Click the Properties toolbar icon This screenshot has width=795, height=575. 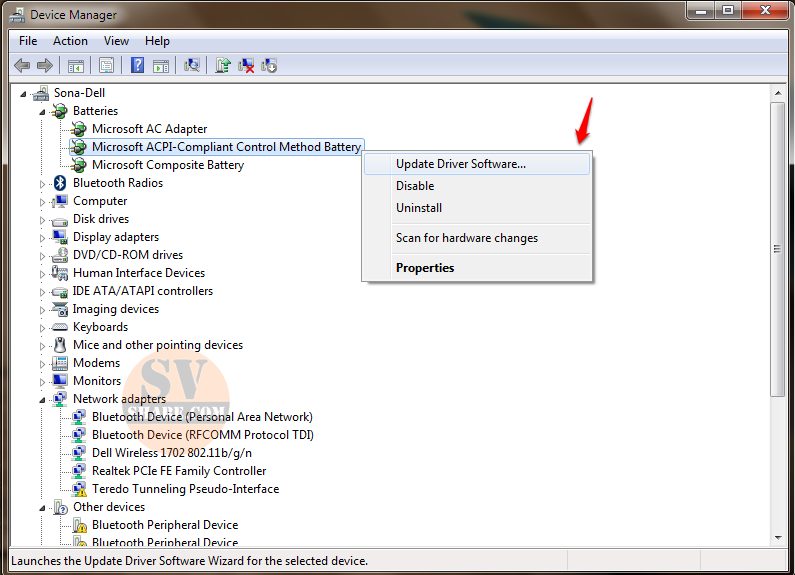106,66
